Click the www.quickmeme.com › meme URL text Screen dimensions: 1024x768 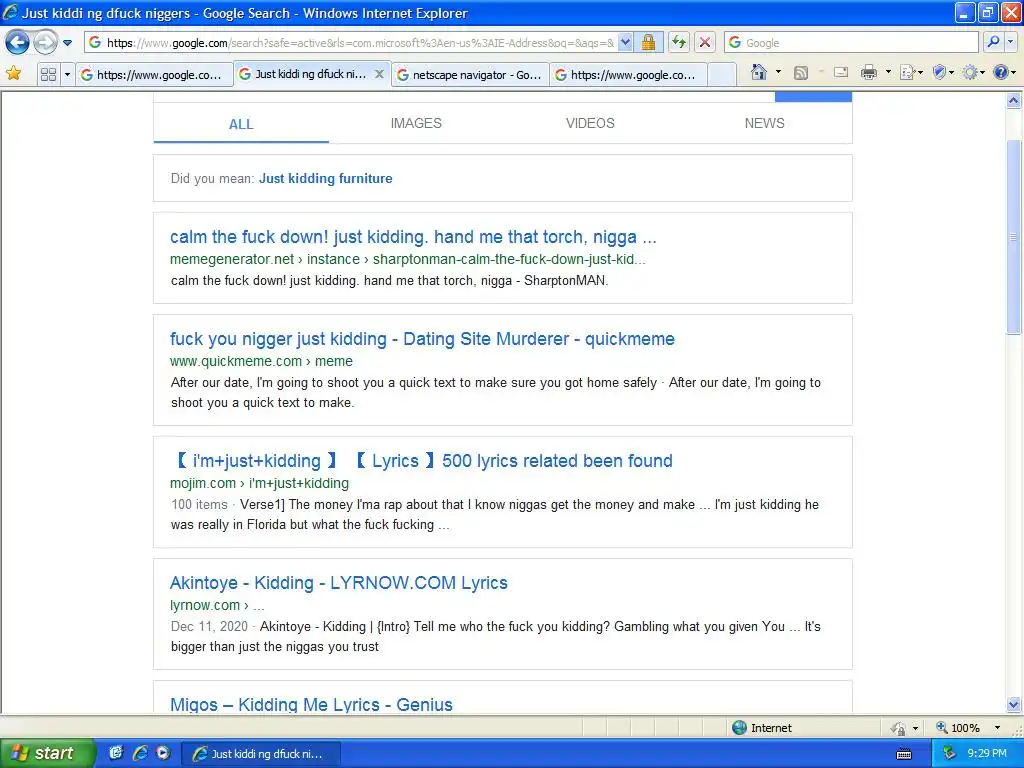[x=261, y=361]
